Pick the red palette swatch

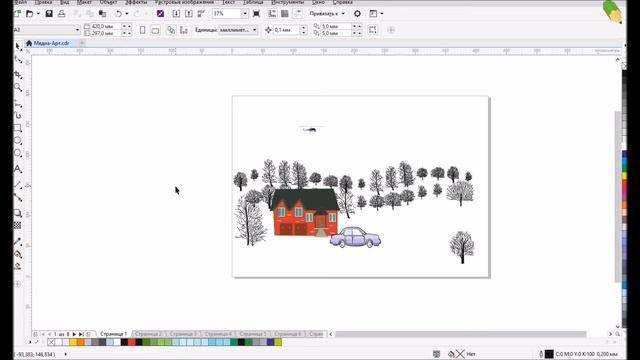click(132, 342)
